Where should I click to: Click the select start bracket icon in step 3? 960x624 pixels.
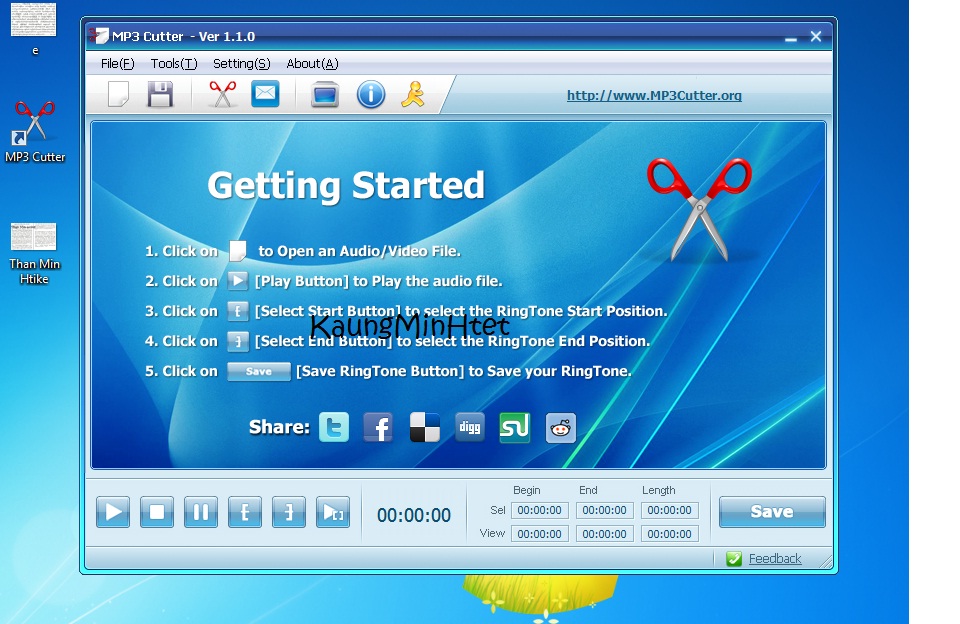pyautogui.click(x=238, y=311)
